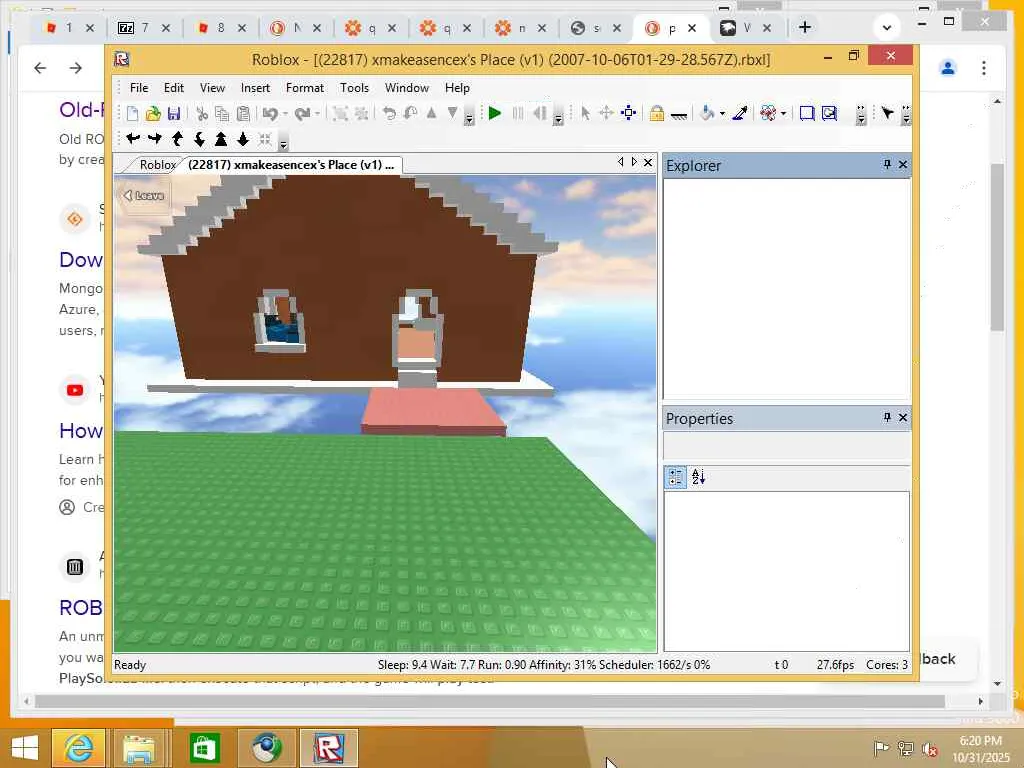Click the Group selection icon
Viewport: 1024px width, 768px height.
[340, 114]
